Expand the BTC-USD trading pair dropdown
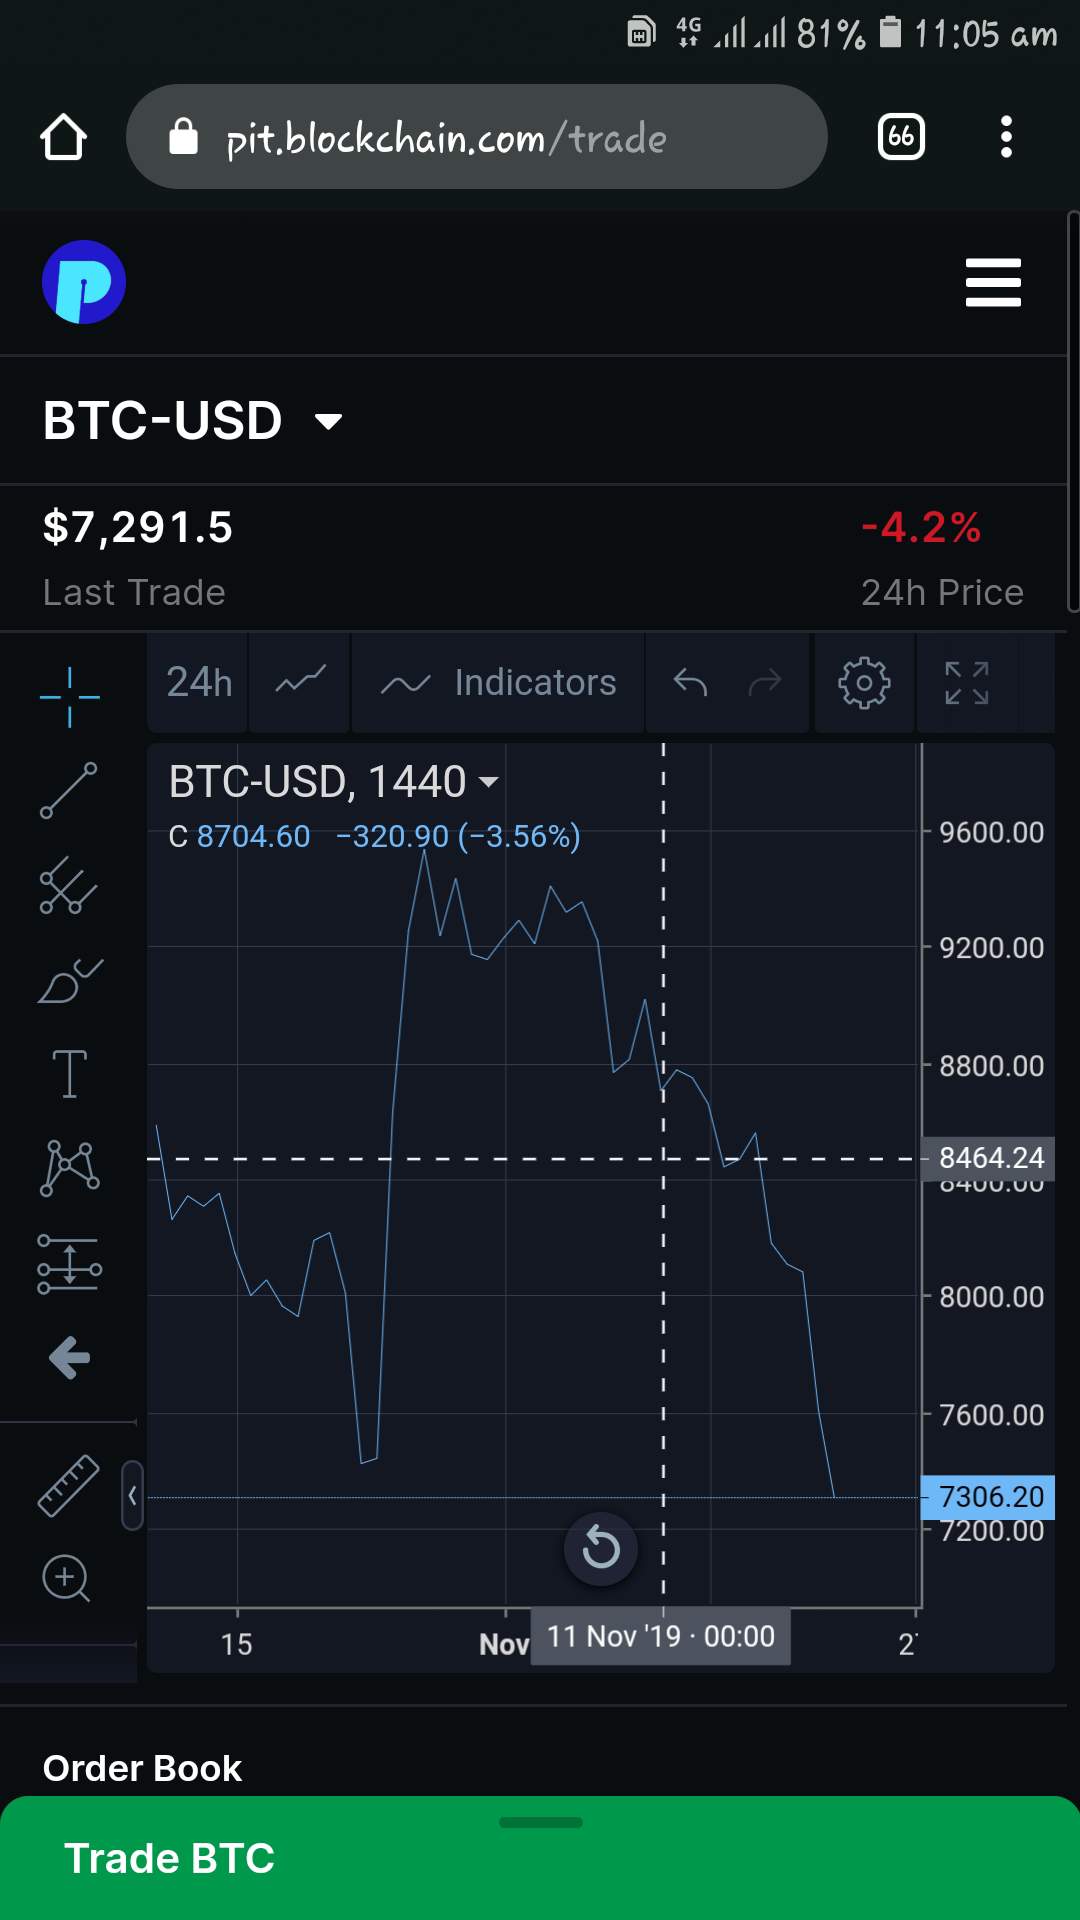Image resolution: width=1080 pixels, height=1920 pixels. pyautogui.click(x=328, y=421)
